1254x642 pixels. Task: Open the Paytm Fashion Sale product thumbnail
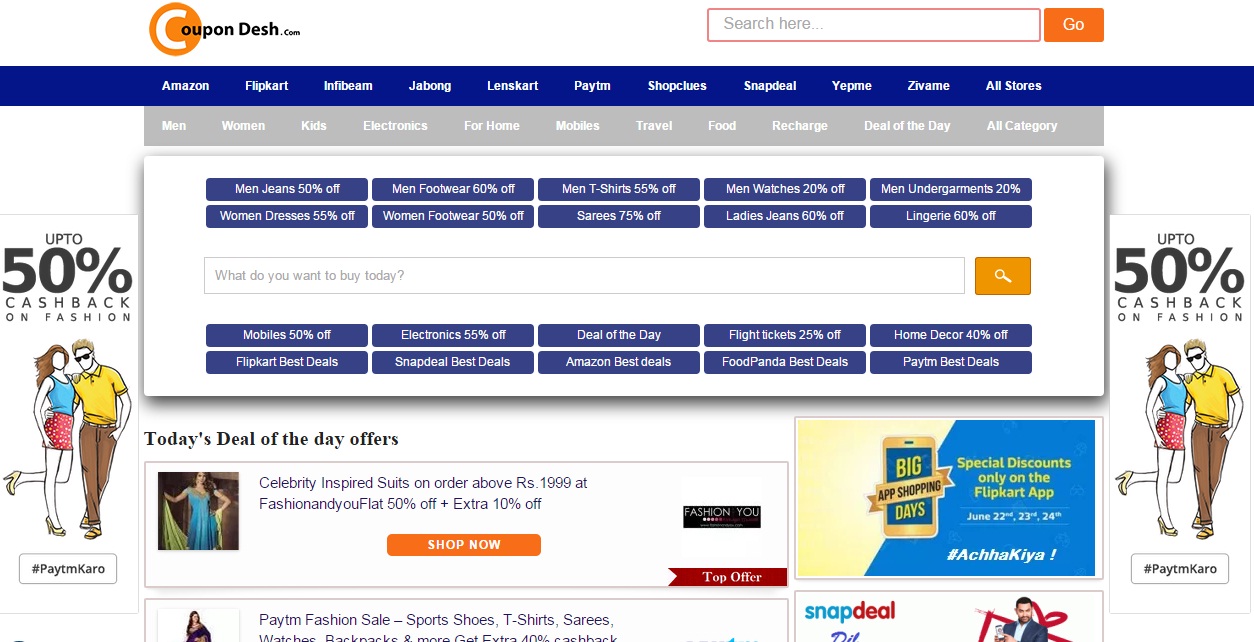(198, 626)
